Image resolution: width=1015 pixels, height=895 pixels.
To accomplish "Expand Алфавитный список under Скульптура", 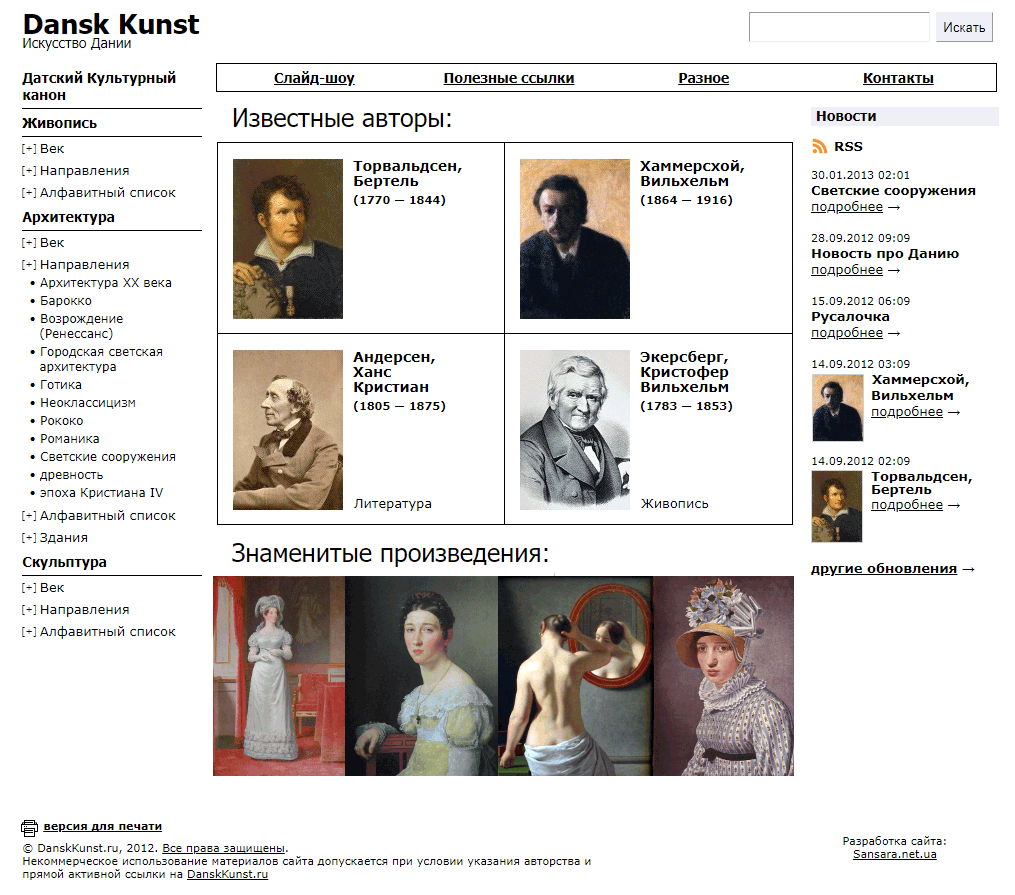I will 29,632.
